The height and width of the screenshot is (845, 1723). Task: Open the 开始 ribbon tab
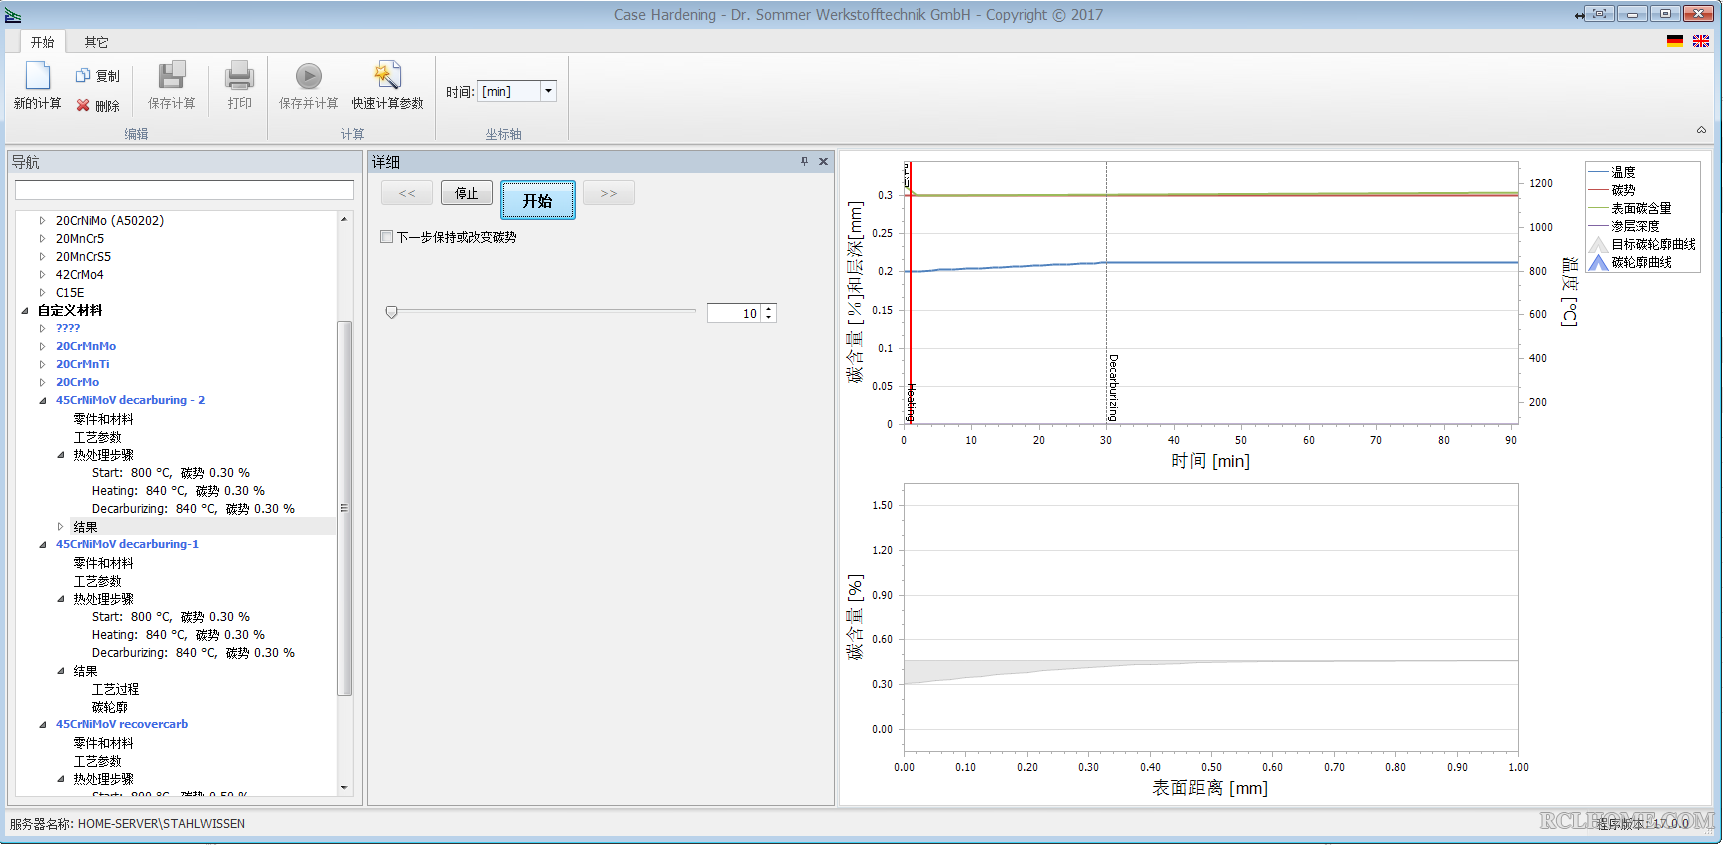[42, 42]
